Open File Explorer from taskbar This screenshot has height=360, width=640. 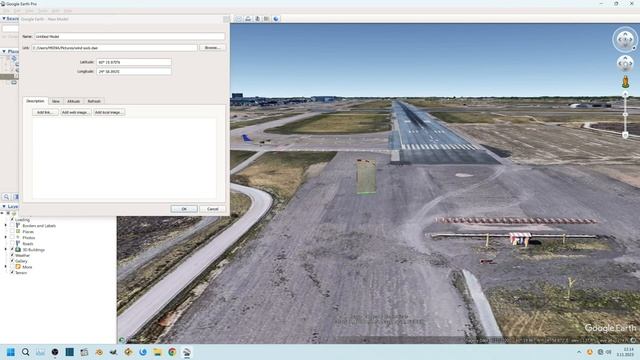158,352
